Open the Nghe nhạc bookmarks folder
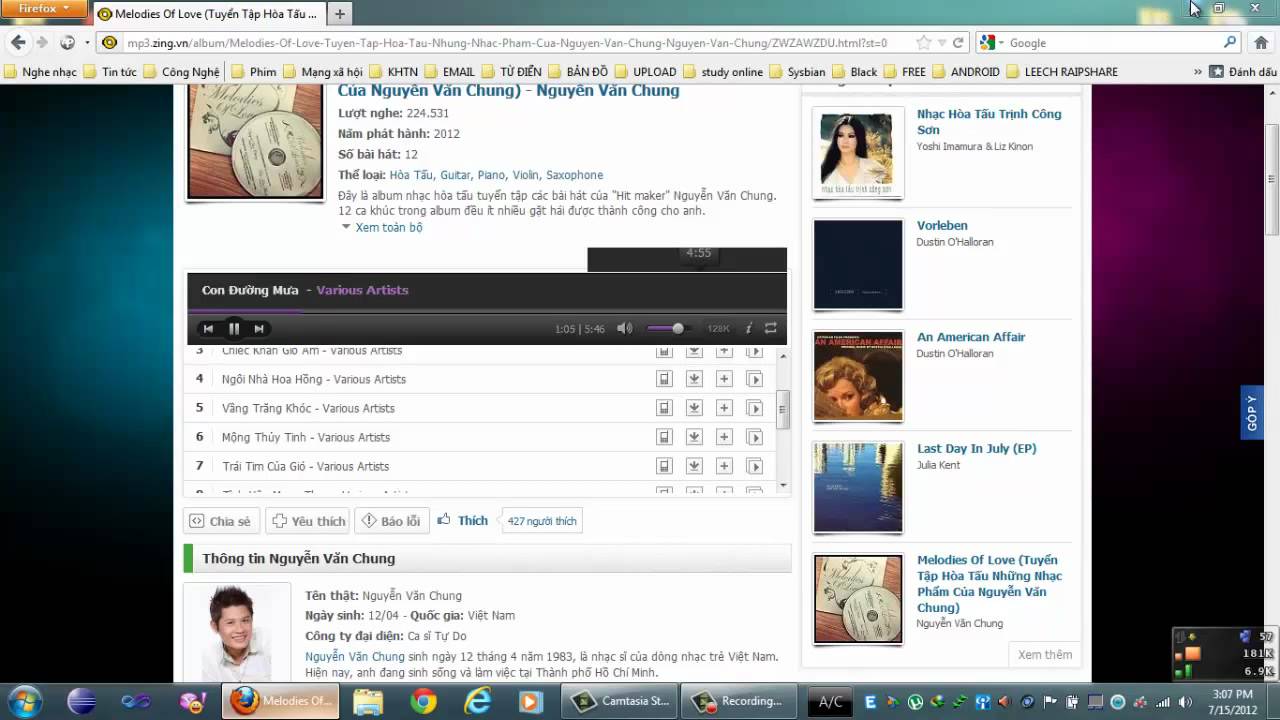The image size is (1280, 720). [41, 72]
